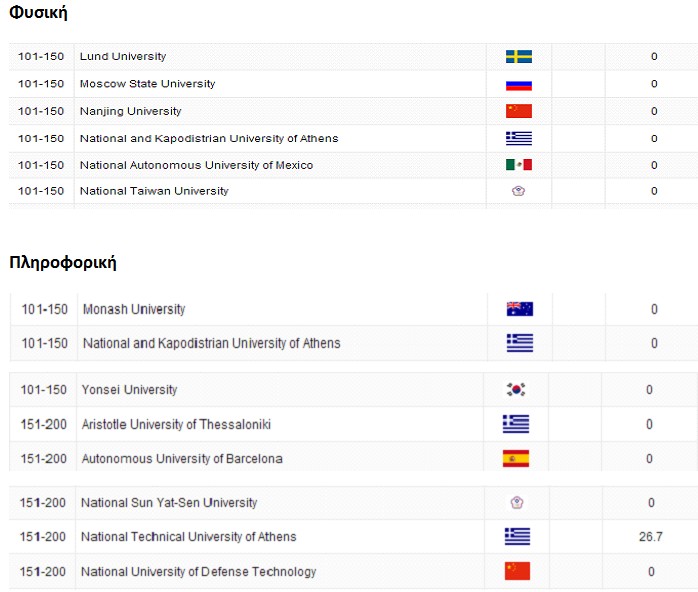
Task: Click the 151-200 rank beside National Sun Yat-Sen
Action: [43, 503]
